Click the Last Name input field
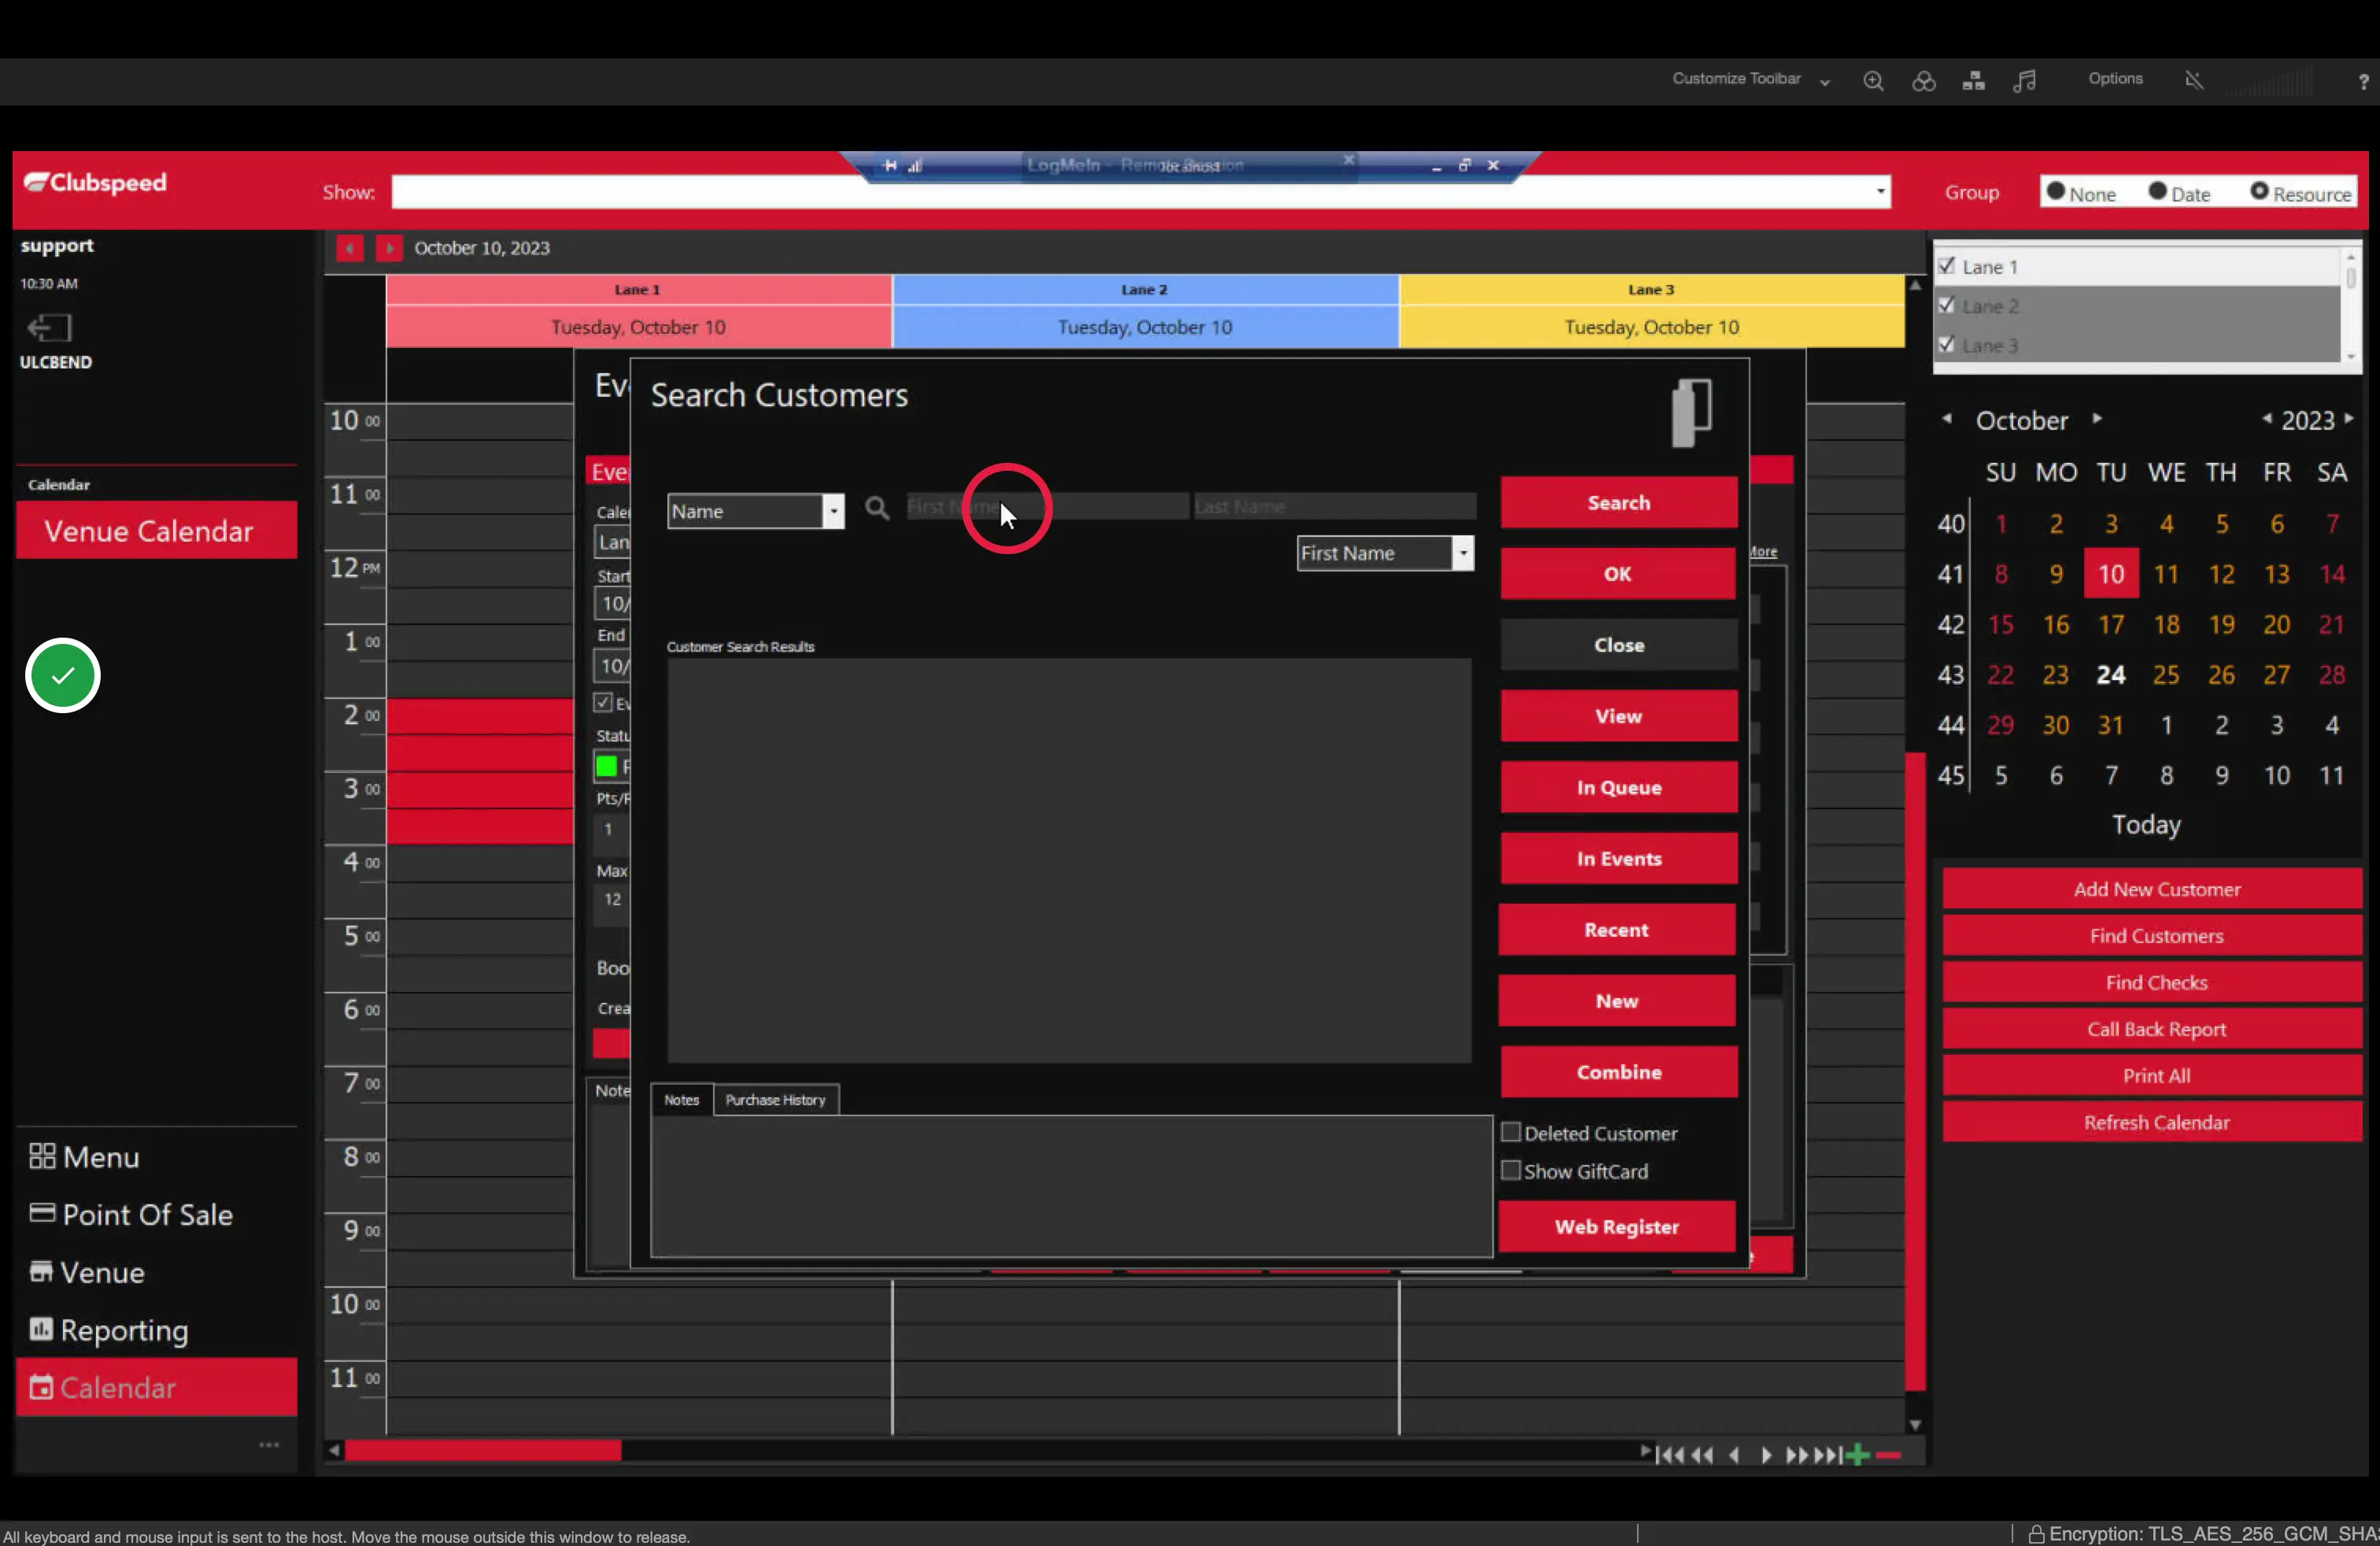The height and width of the screenshot is (1546, 2380). pyautogui.click(x=1334, y=507)
